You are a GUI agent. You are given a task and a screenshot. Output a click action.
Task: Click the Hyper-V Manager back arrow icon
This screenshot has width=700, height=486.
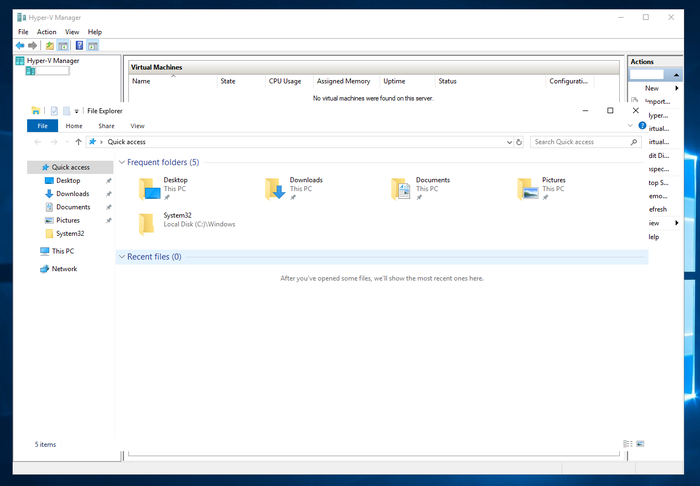coord(20,46)
